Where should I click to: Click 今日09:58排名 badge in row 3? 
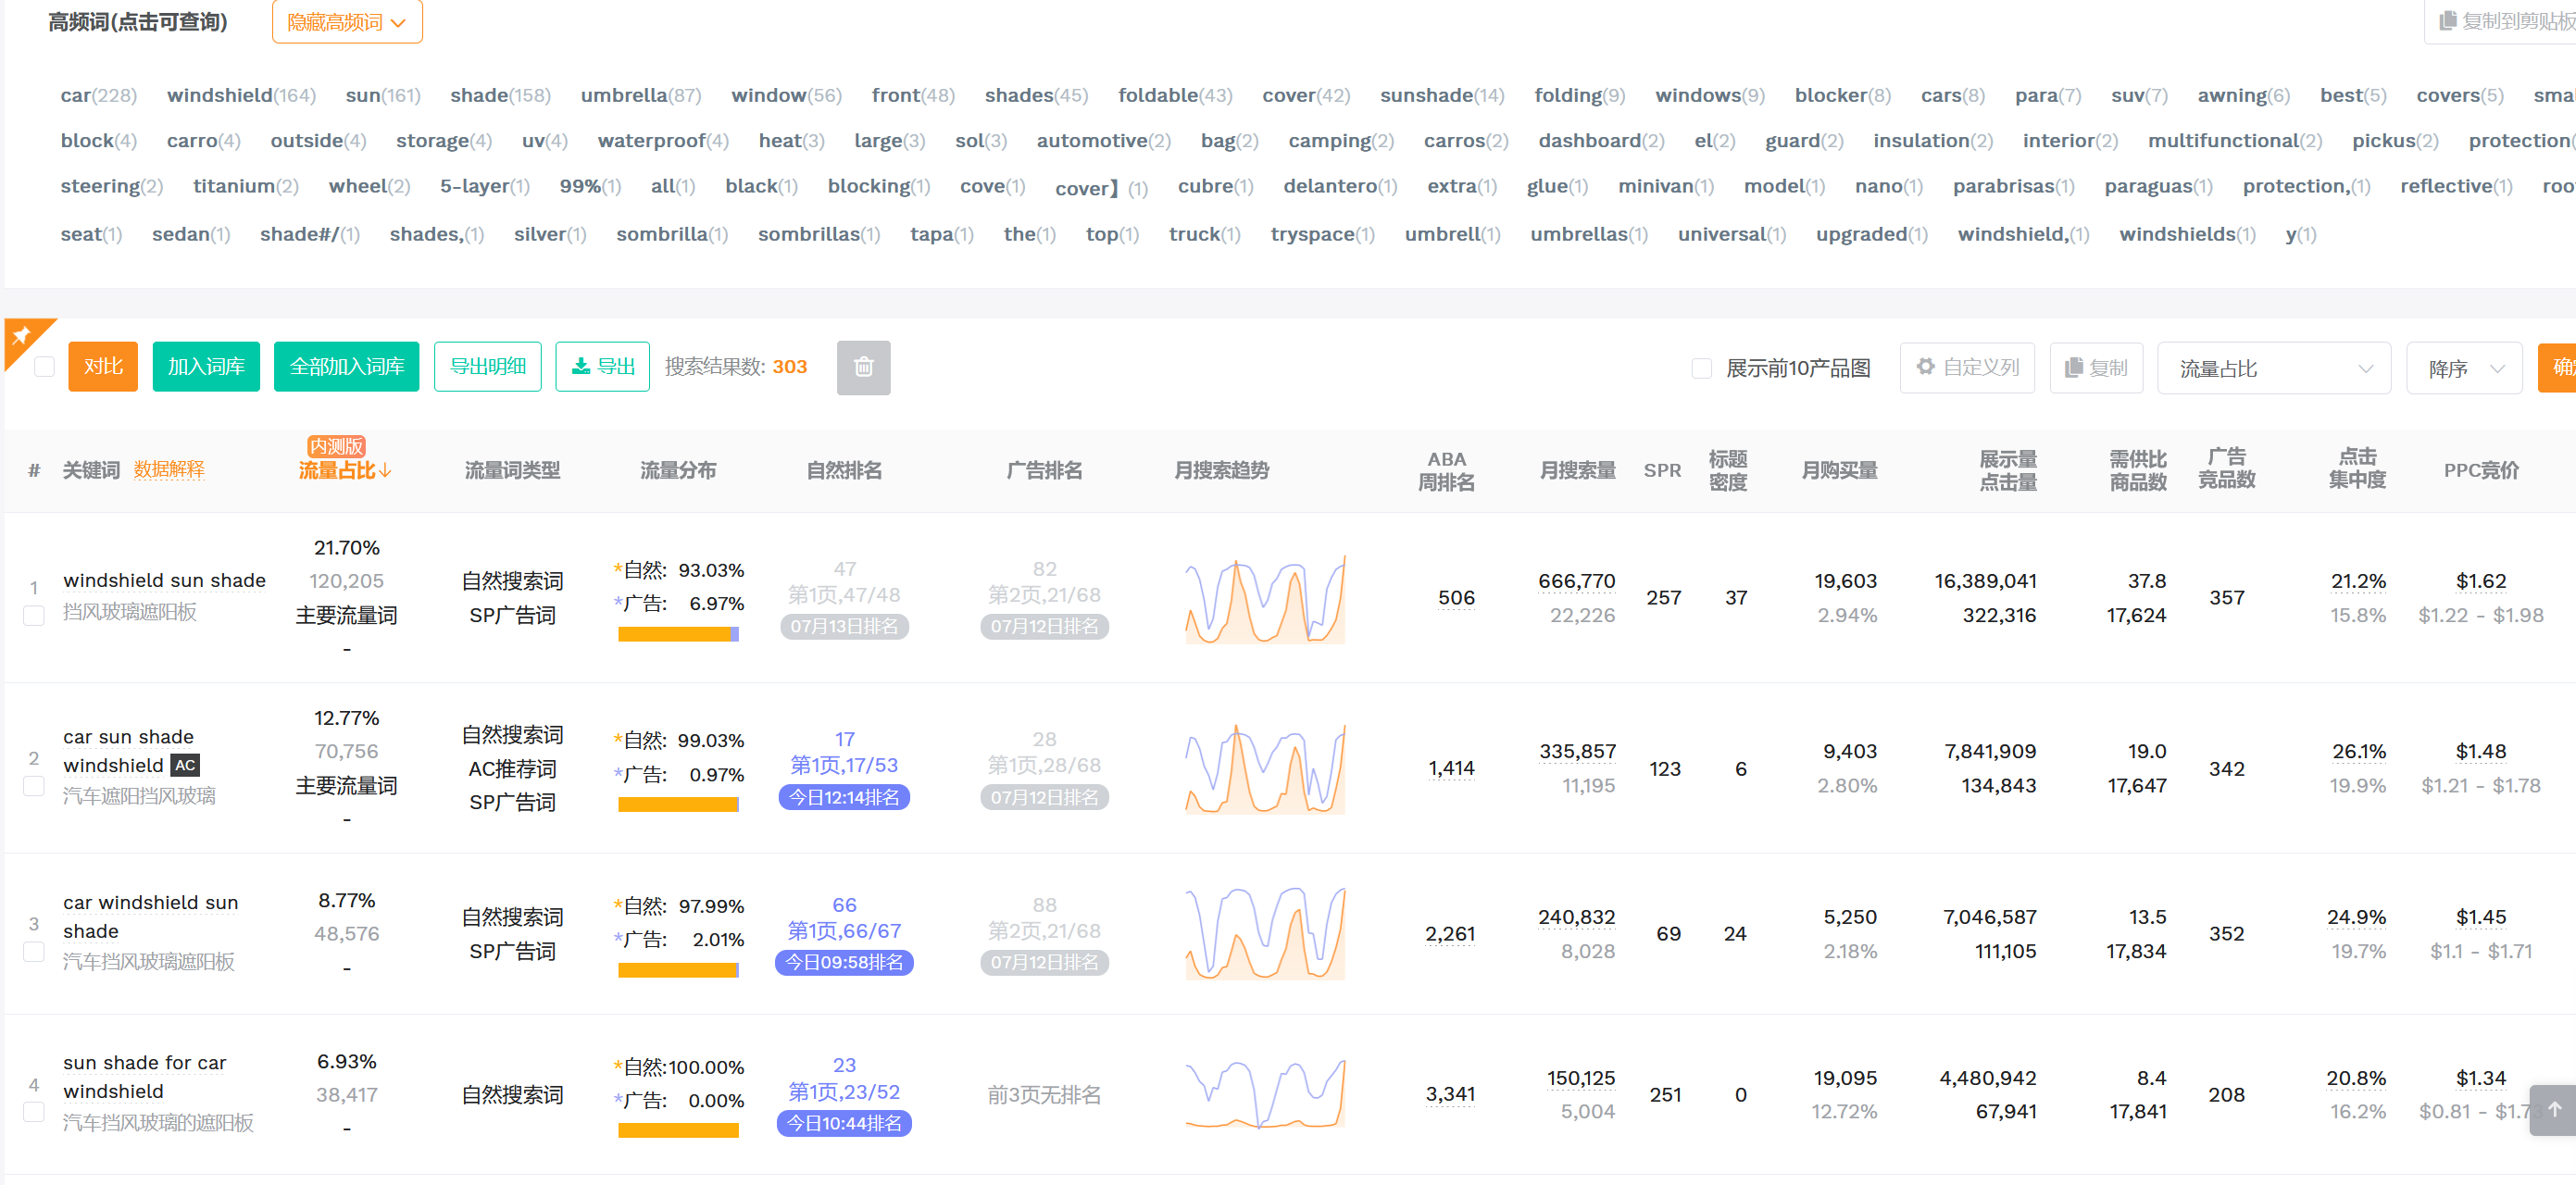click(x=844, y=962)
